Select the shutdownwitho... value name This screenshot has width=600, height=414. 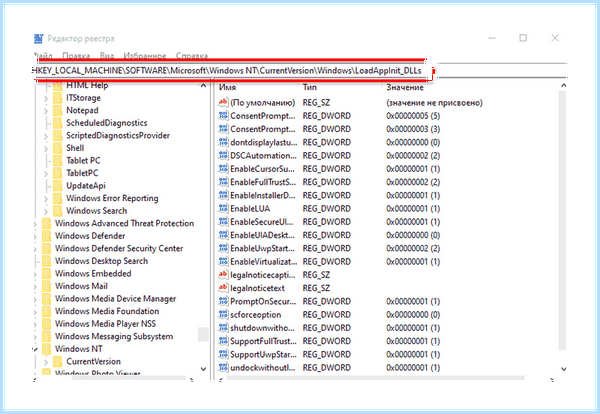(x=262, y=328)
